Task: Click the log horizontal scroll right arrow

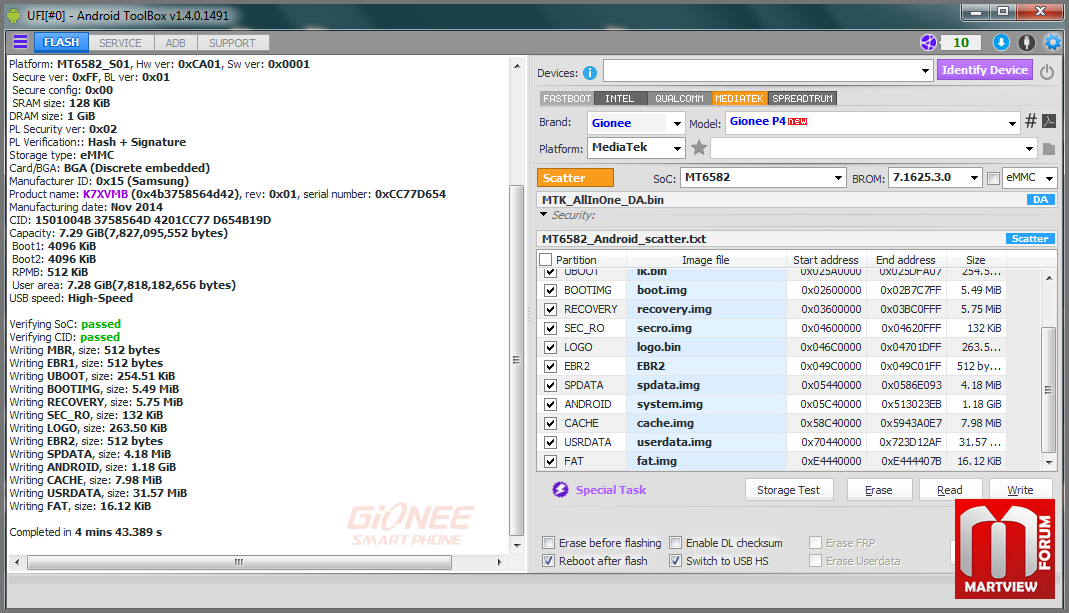Action: [500, 563]
